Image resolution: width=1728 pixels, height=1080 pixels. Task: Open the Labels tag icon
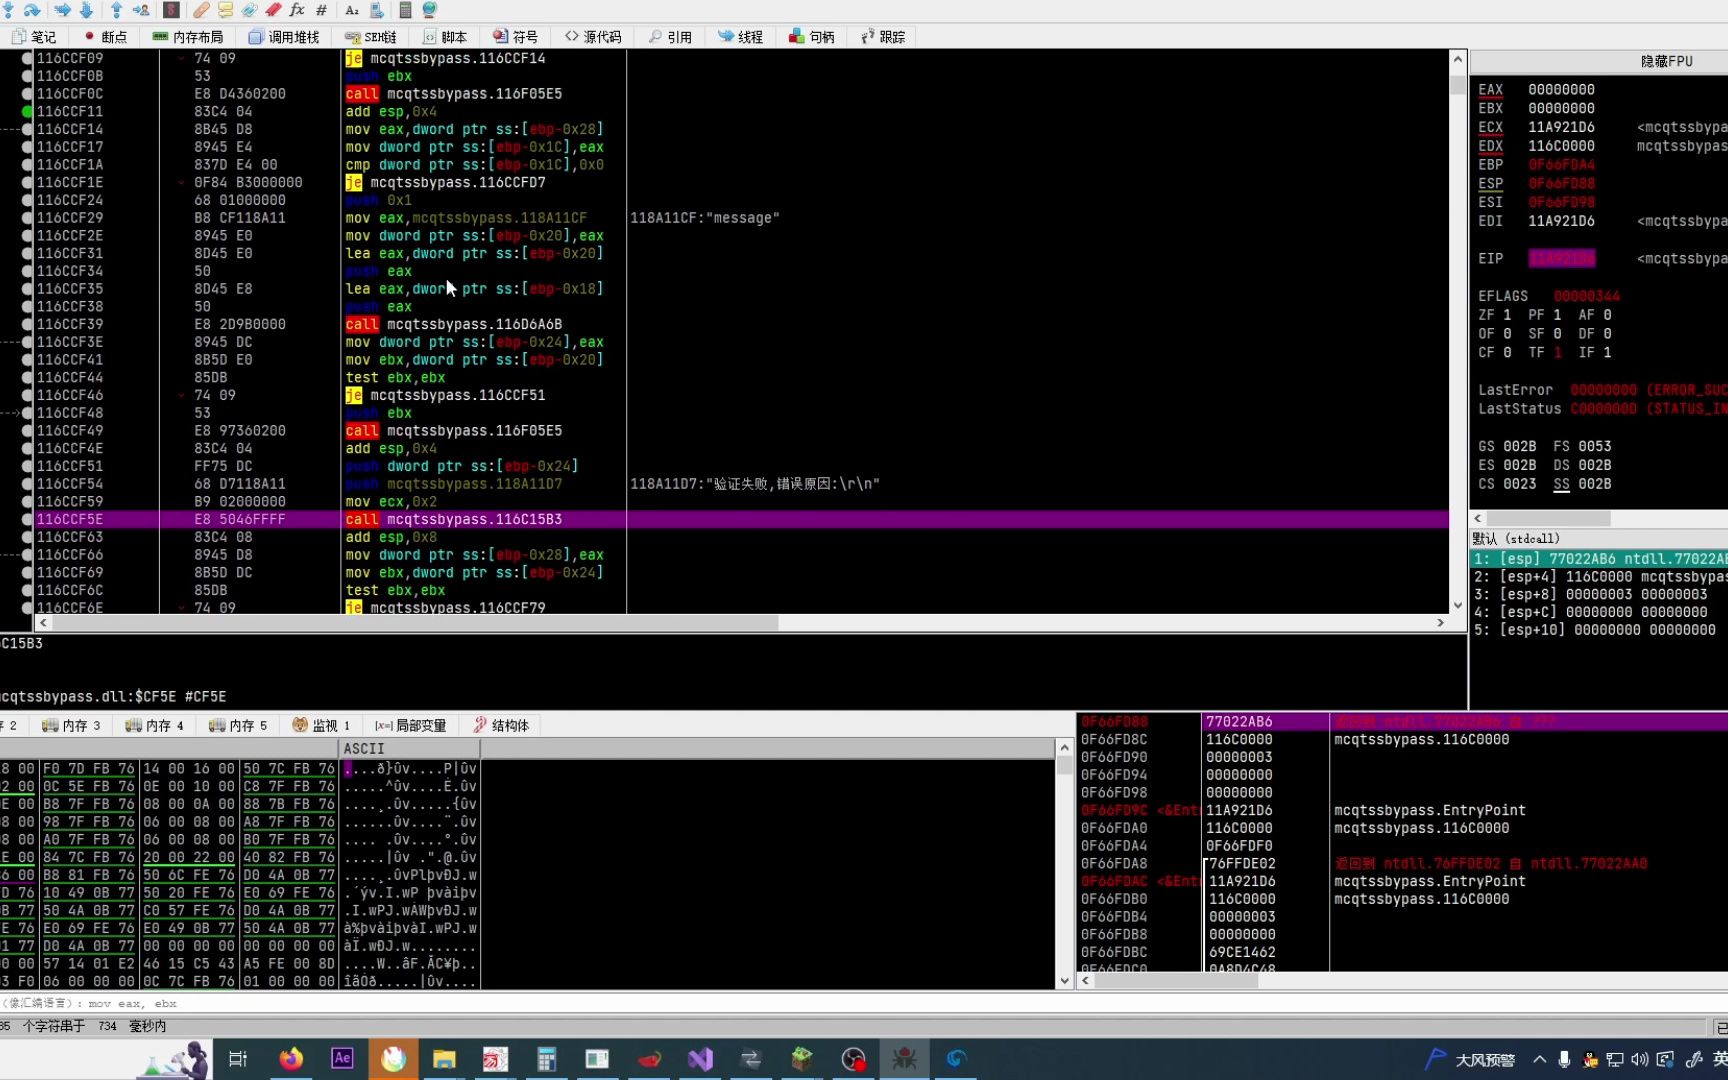coord(249,10)
